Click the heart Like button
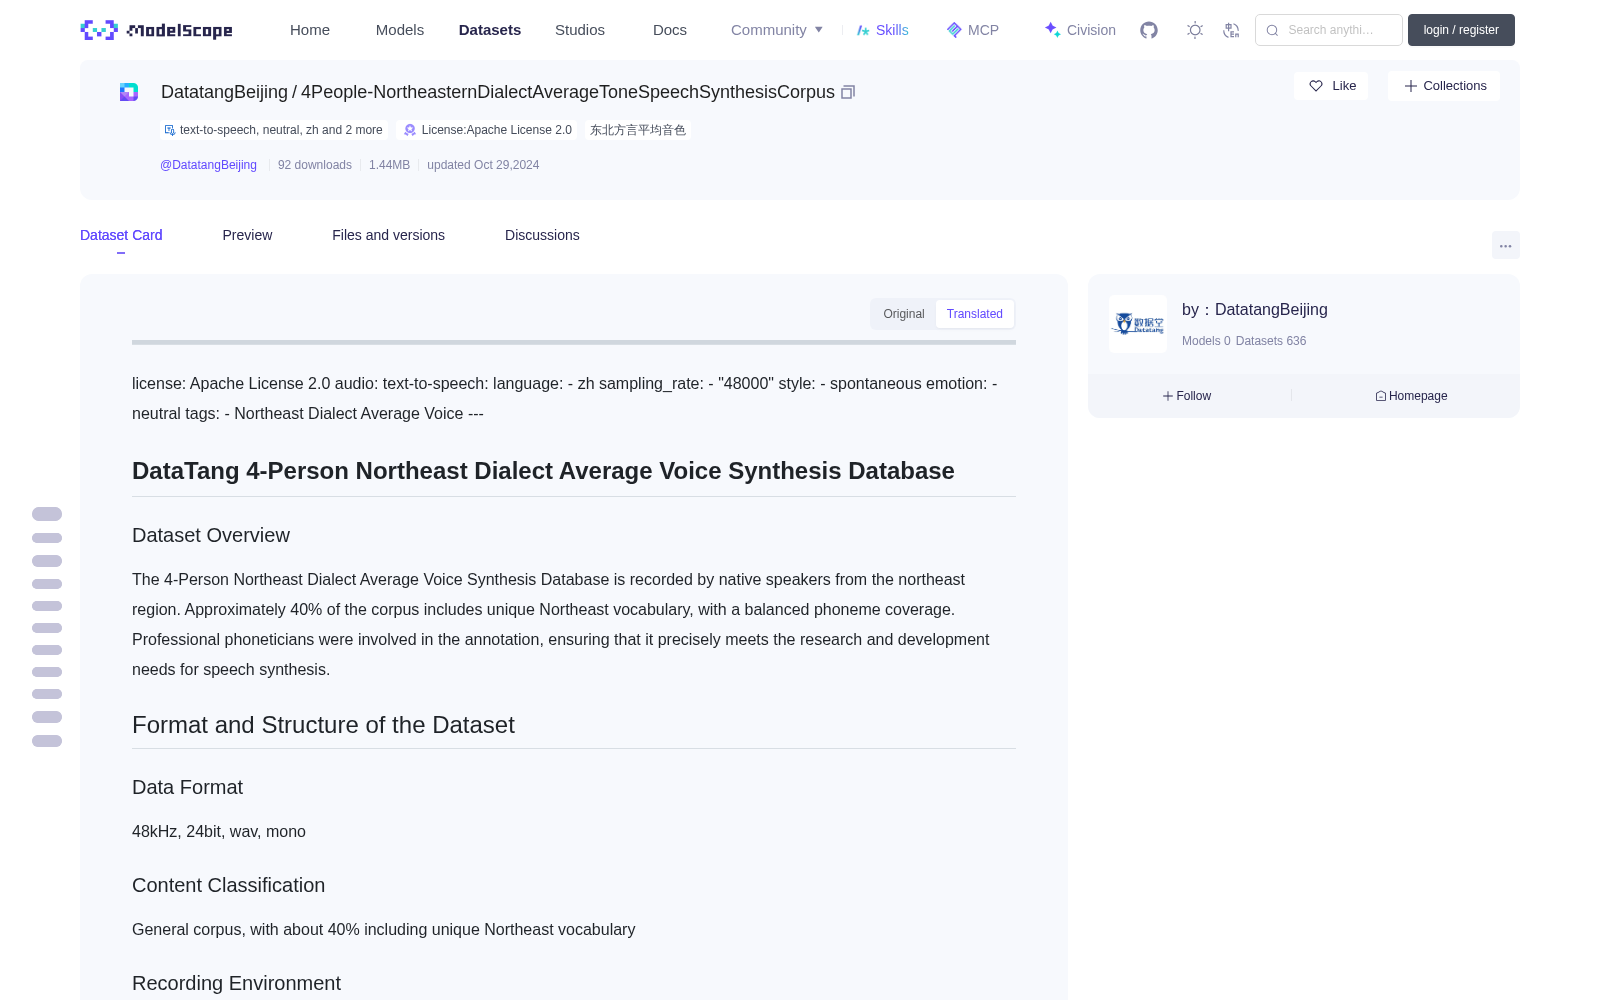 pos(1331,86)
